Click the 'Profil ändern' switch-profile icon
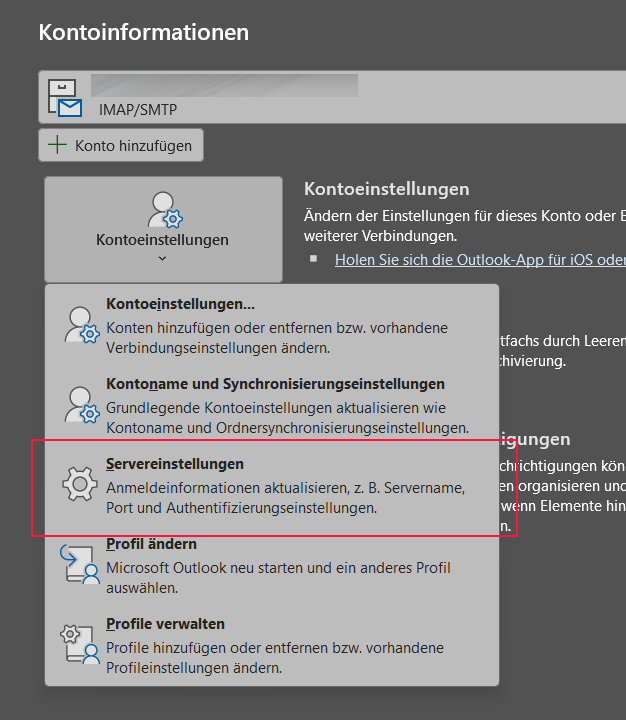Viewport: 626px width, 720px height. [79, 565]
